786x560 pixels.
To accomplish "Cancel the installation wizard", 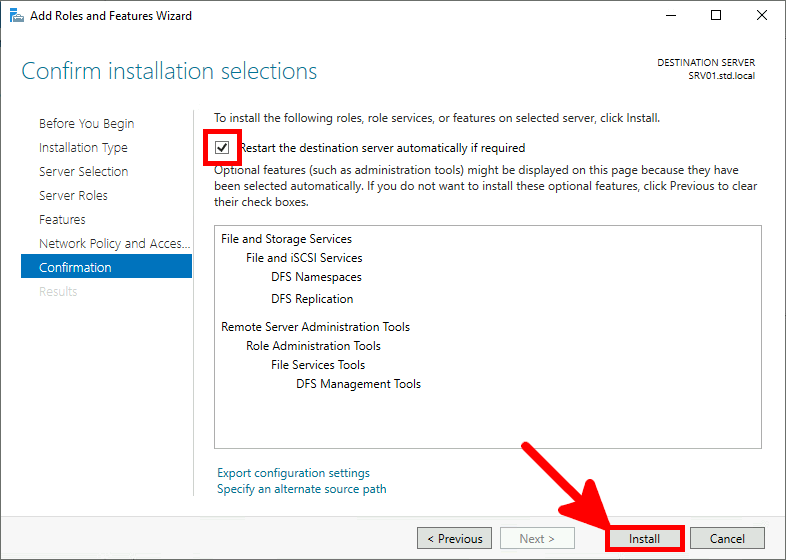I will tap(727, 539).
